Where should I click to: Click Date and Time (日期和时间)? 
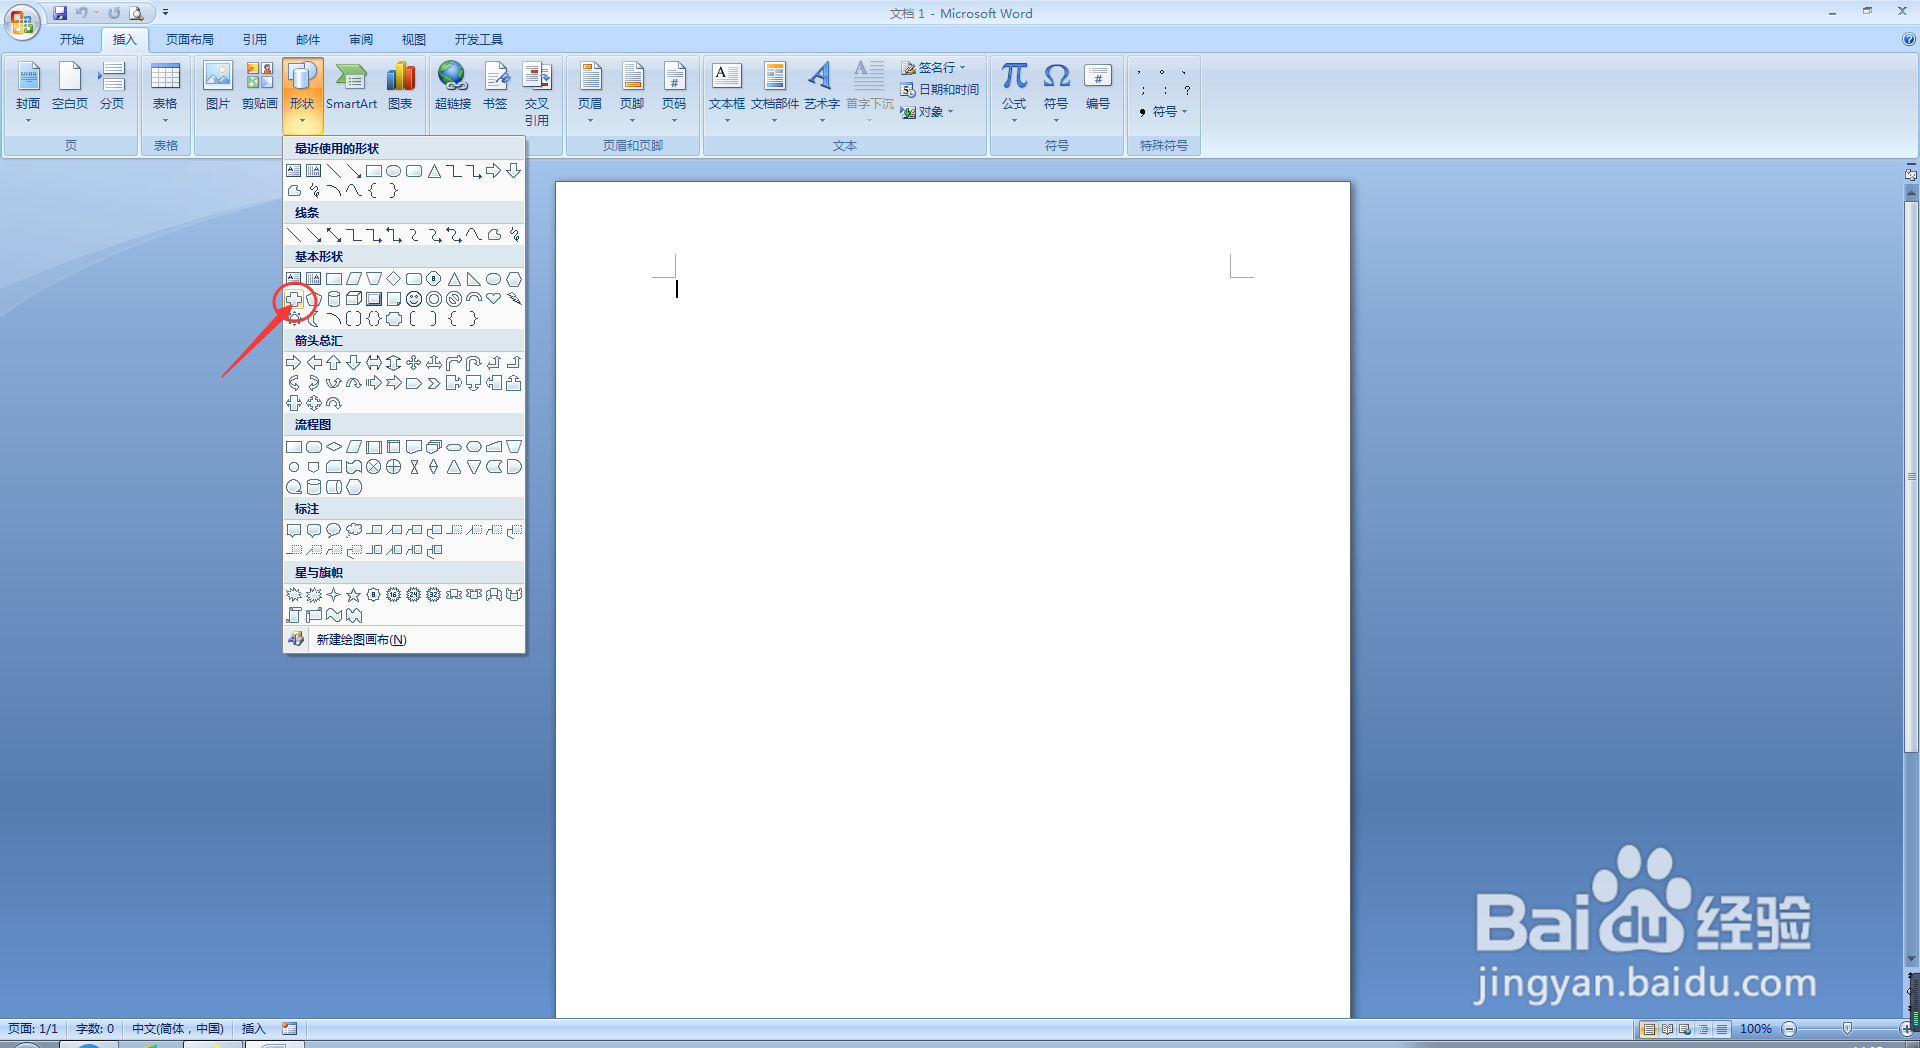point(940,90)
